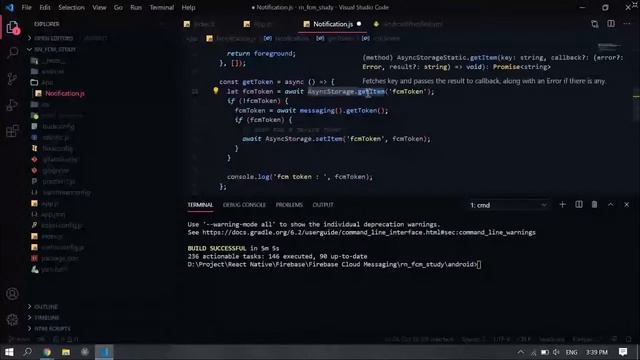Collapse the RN_FCM_STUDY project folder
640x360 pixels.
point(55,49)
